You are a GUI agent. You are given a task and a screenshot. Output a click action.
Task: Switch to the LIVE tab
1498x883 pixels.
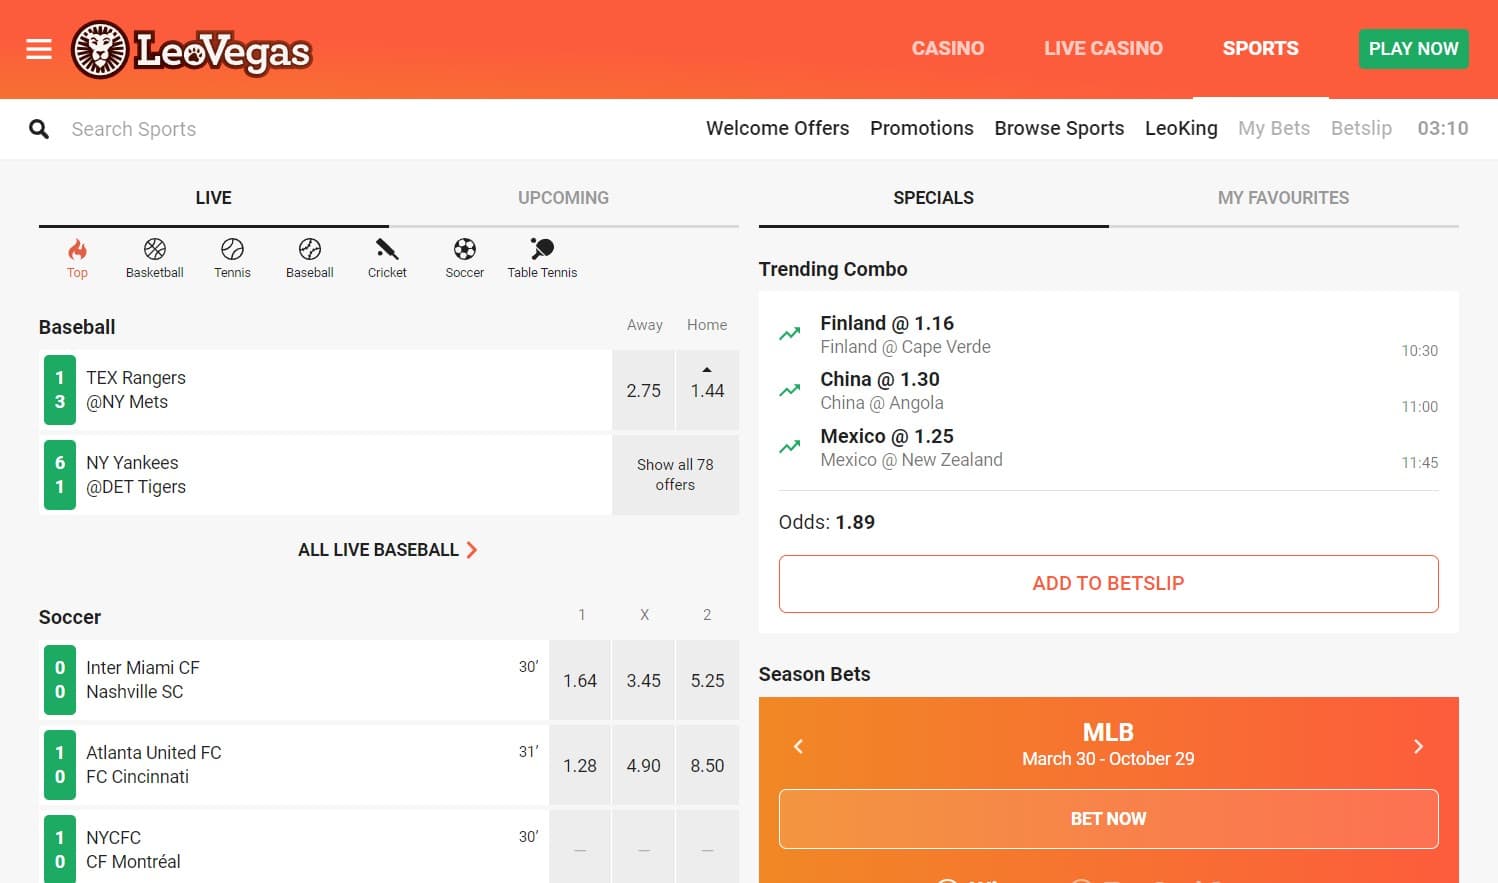213,198
